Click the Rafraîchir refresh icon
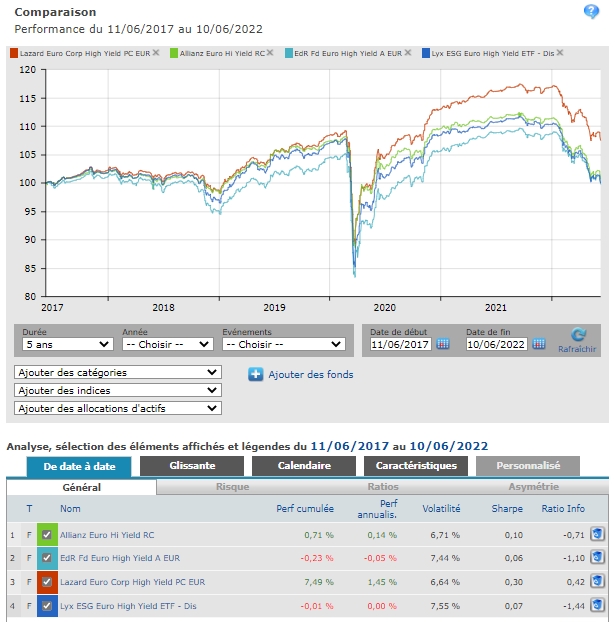Screen dimensions: 615x622 [x=578, y=337]
